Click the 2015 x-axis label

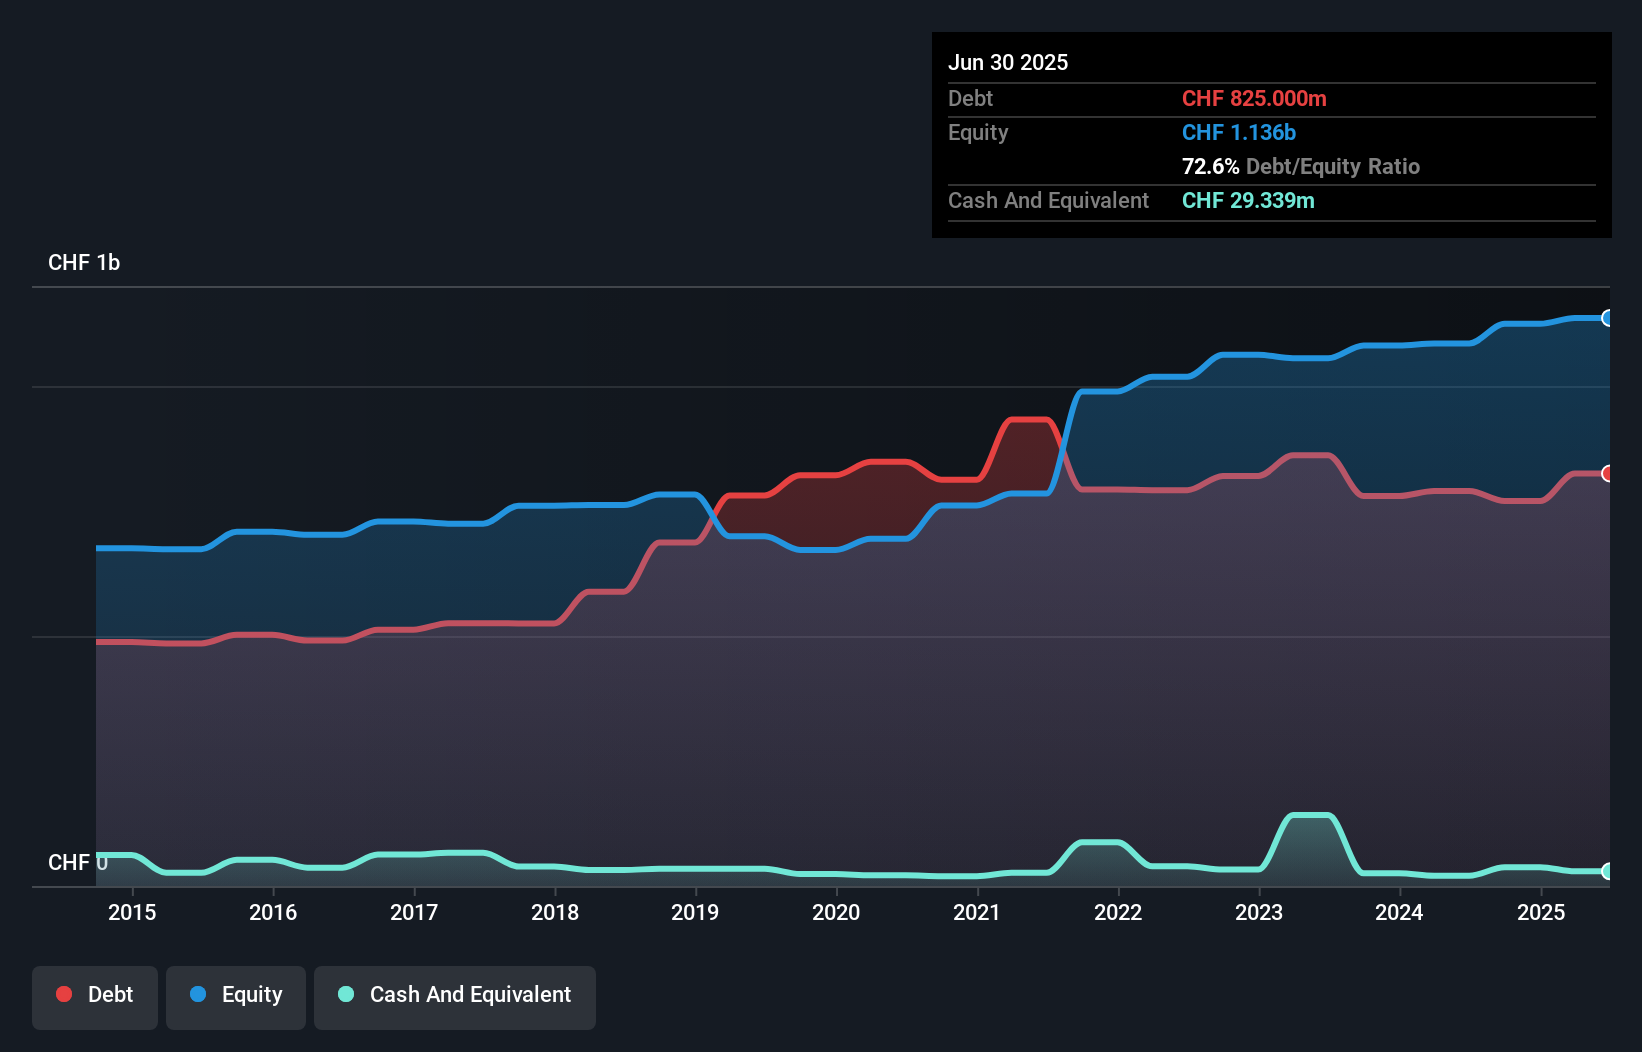pyautogui.click(x=132, y=912)
